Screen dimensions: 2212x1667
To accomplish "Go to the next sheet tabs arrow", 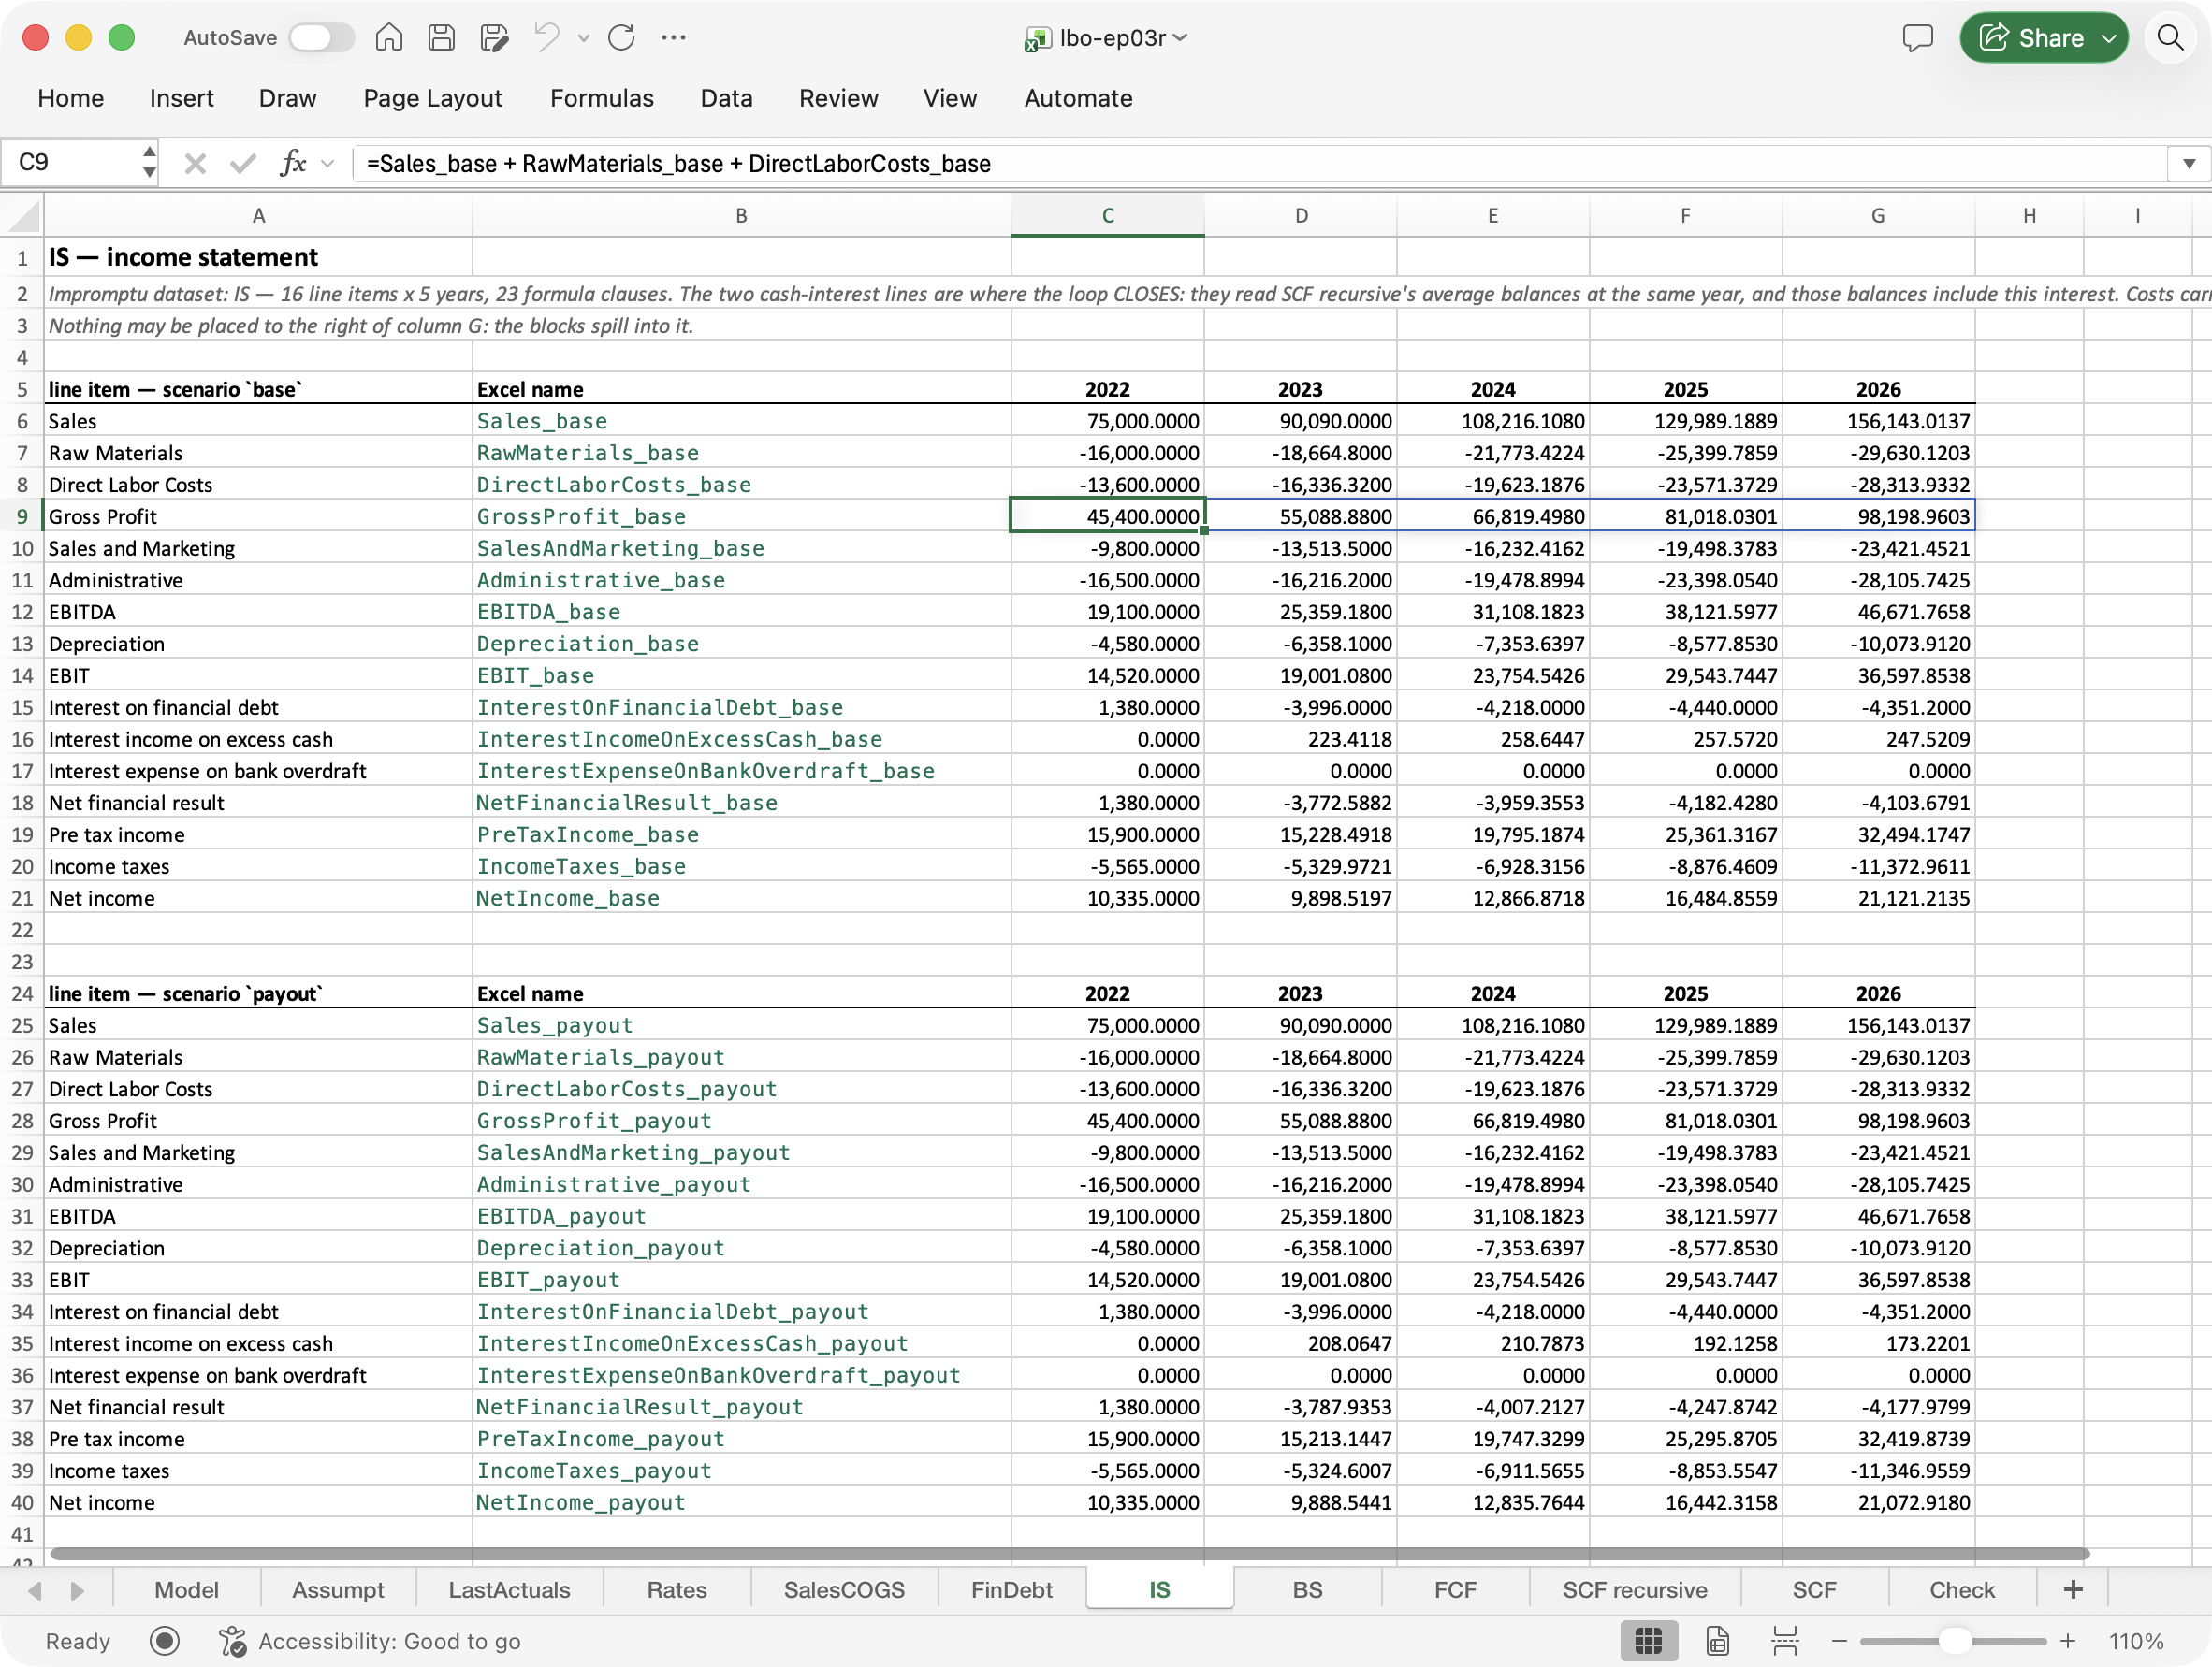I will tap(78, 1590).
